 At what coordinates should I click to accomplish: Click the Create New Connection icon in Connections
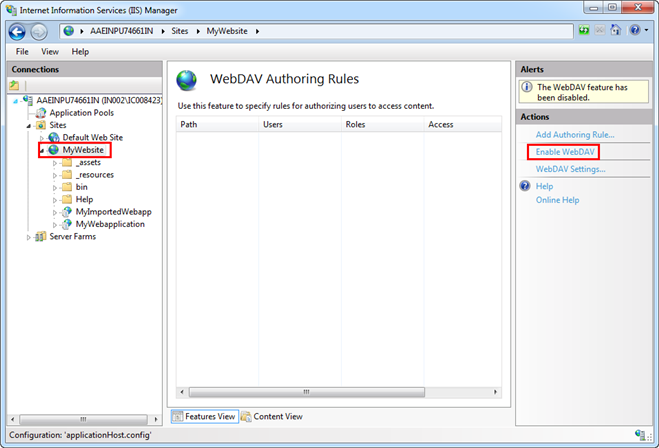pos(15,86)
